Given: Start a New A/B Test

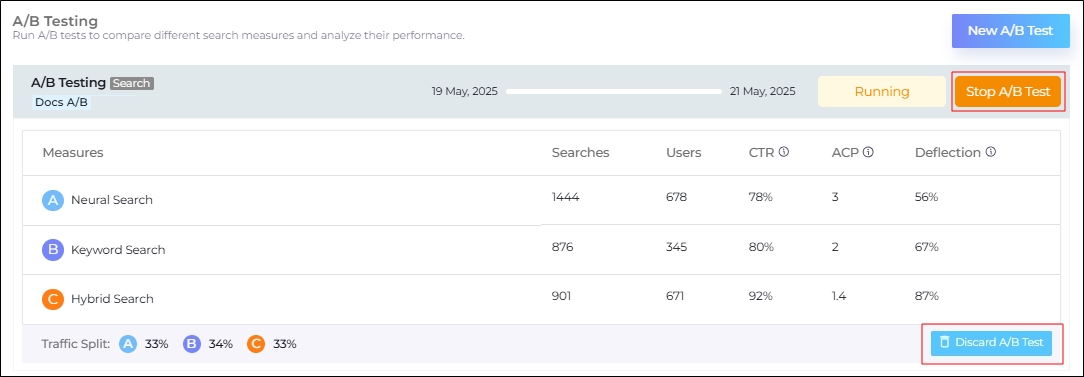Looking at the screenshot, I should [1010, 31].
